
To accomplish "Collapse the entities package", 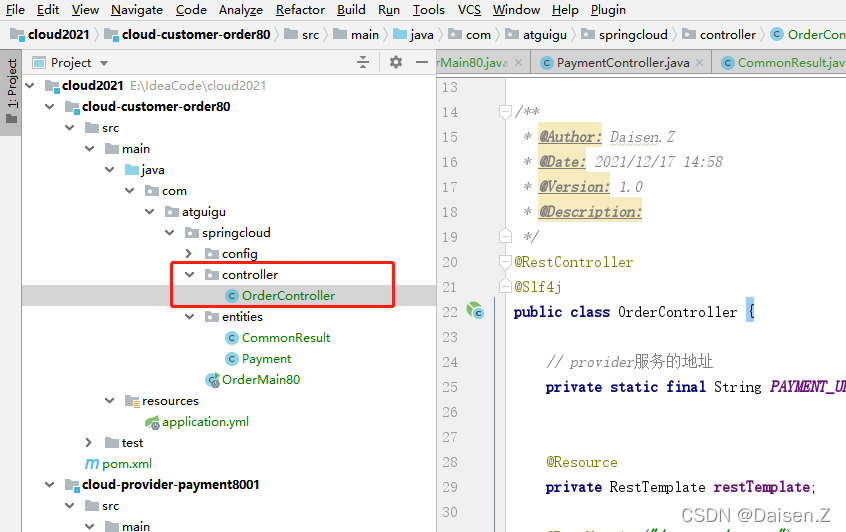I will (190, 317).
